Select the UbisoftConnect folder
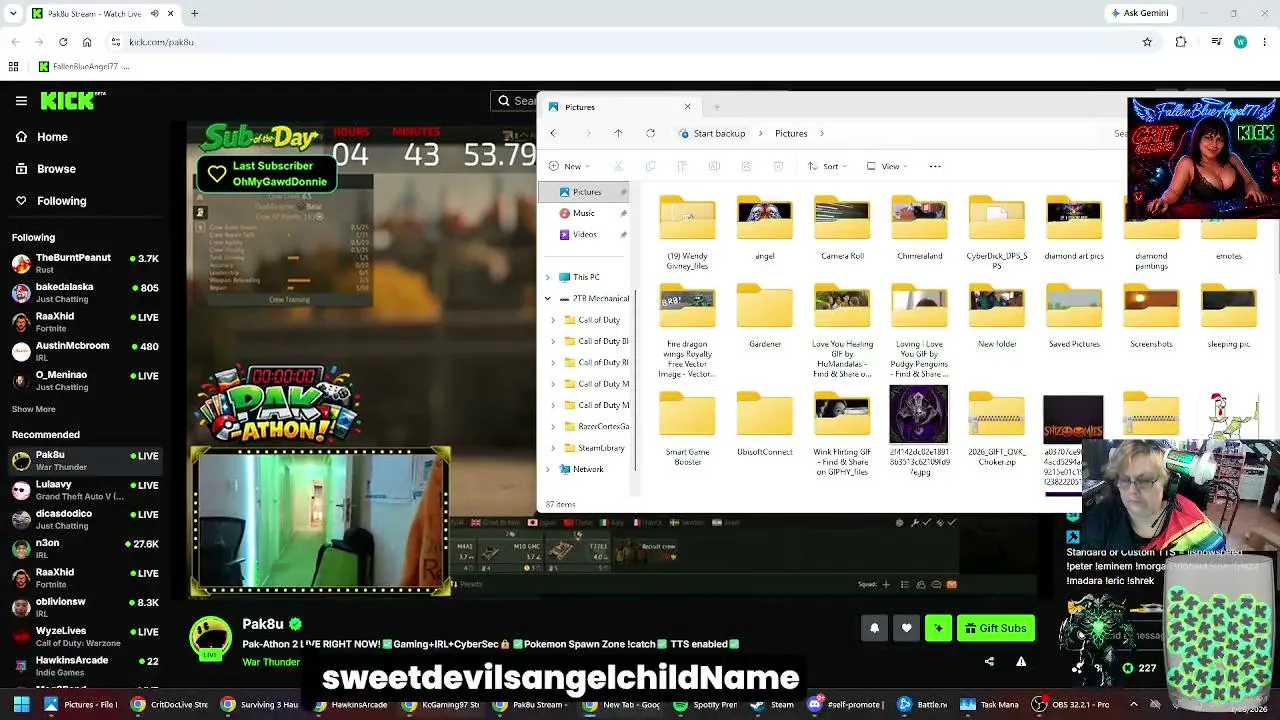 [x=765, y=425]
